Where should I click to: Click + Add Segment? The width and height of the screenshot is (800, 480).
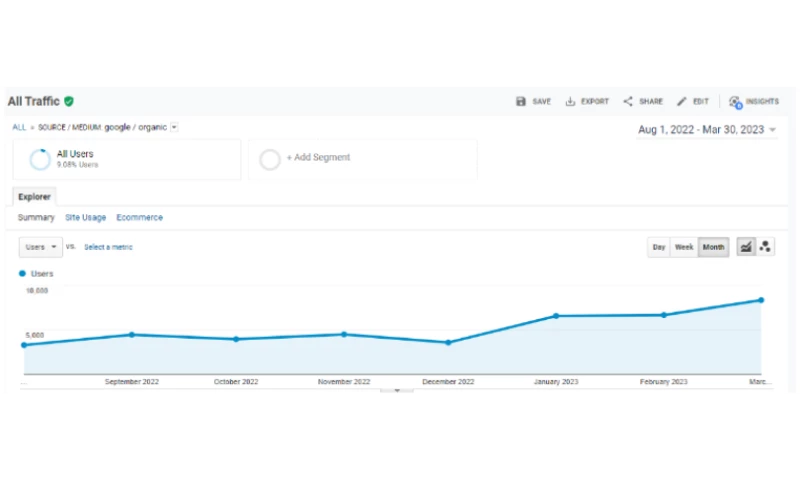318,157
